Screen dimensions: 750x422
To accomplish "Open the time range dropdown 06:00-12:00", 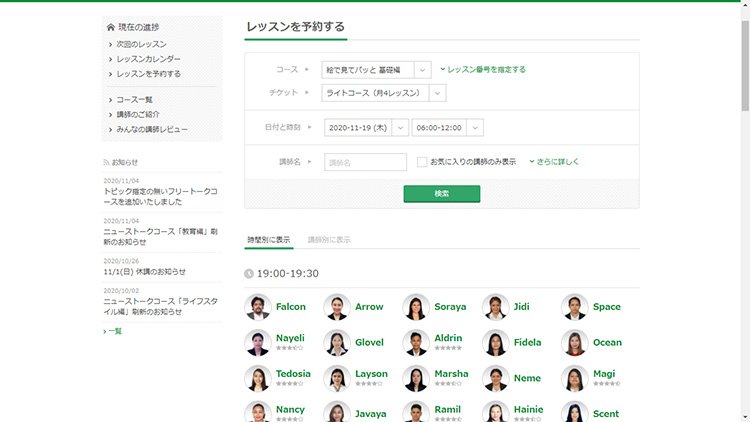I will tap(447, 128).
